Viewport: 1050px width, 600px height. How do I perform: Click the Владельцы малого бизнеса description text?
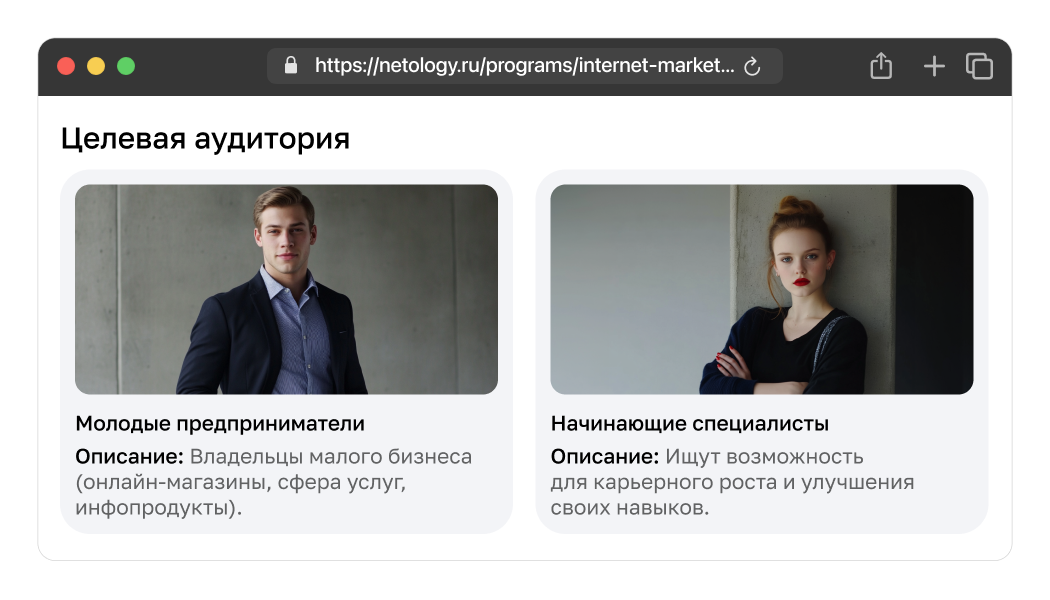click(331, 457)
